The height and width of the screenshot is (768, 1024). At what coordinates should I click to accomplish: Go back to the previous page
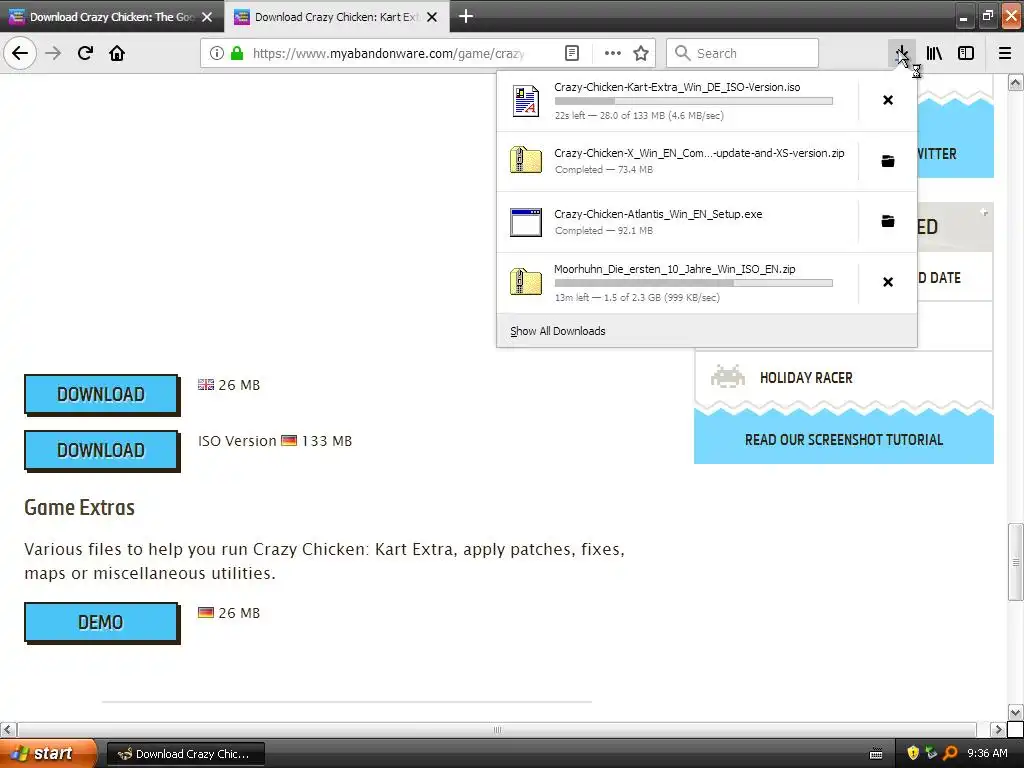coord(20,53)
